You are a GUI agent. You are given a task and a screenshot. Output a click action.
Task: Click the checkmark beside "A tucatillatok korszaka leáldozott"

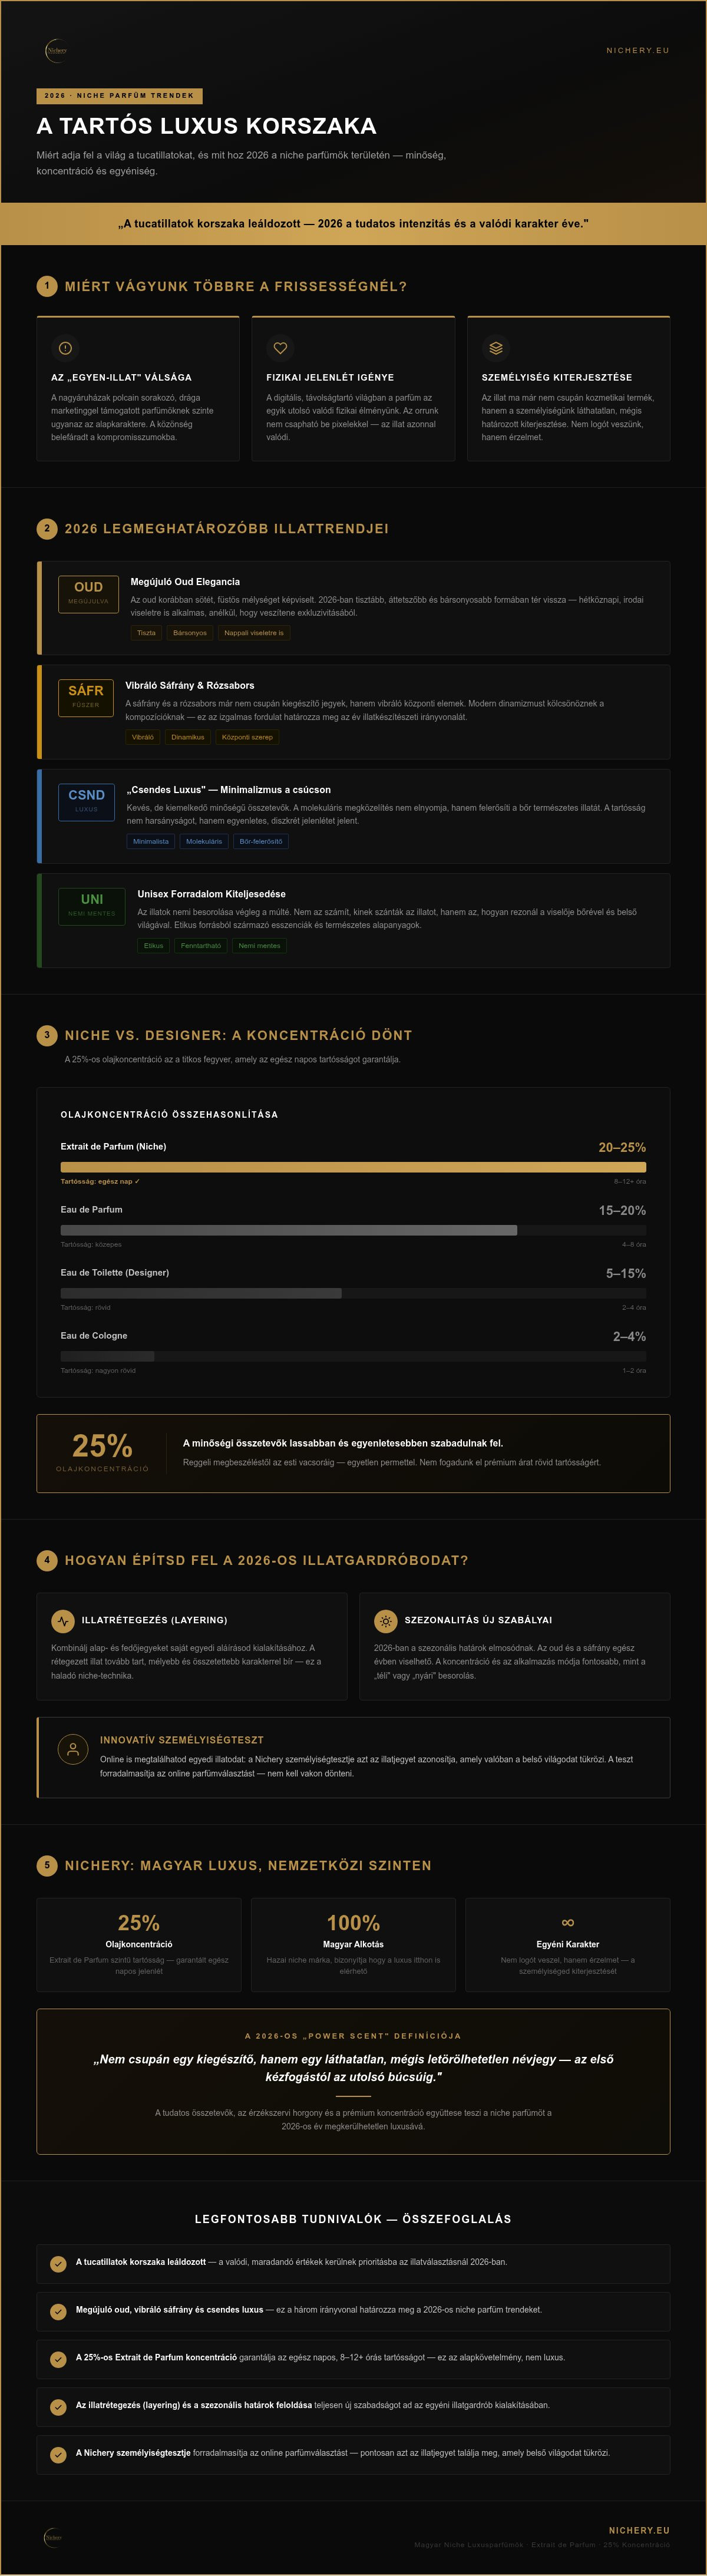pos(58,2264)
